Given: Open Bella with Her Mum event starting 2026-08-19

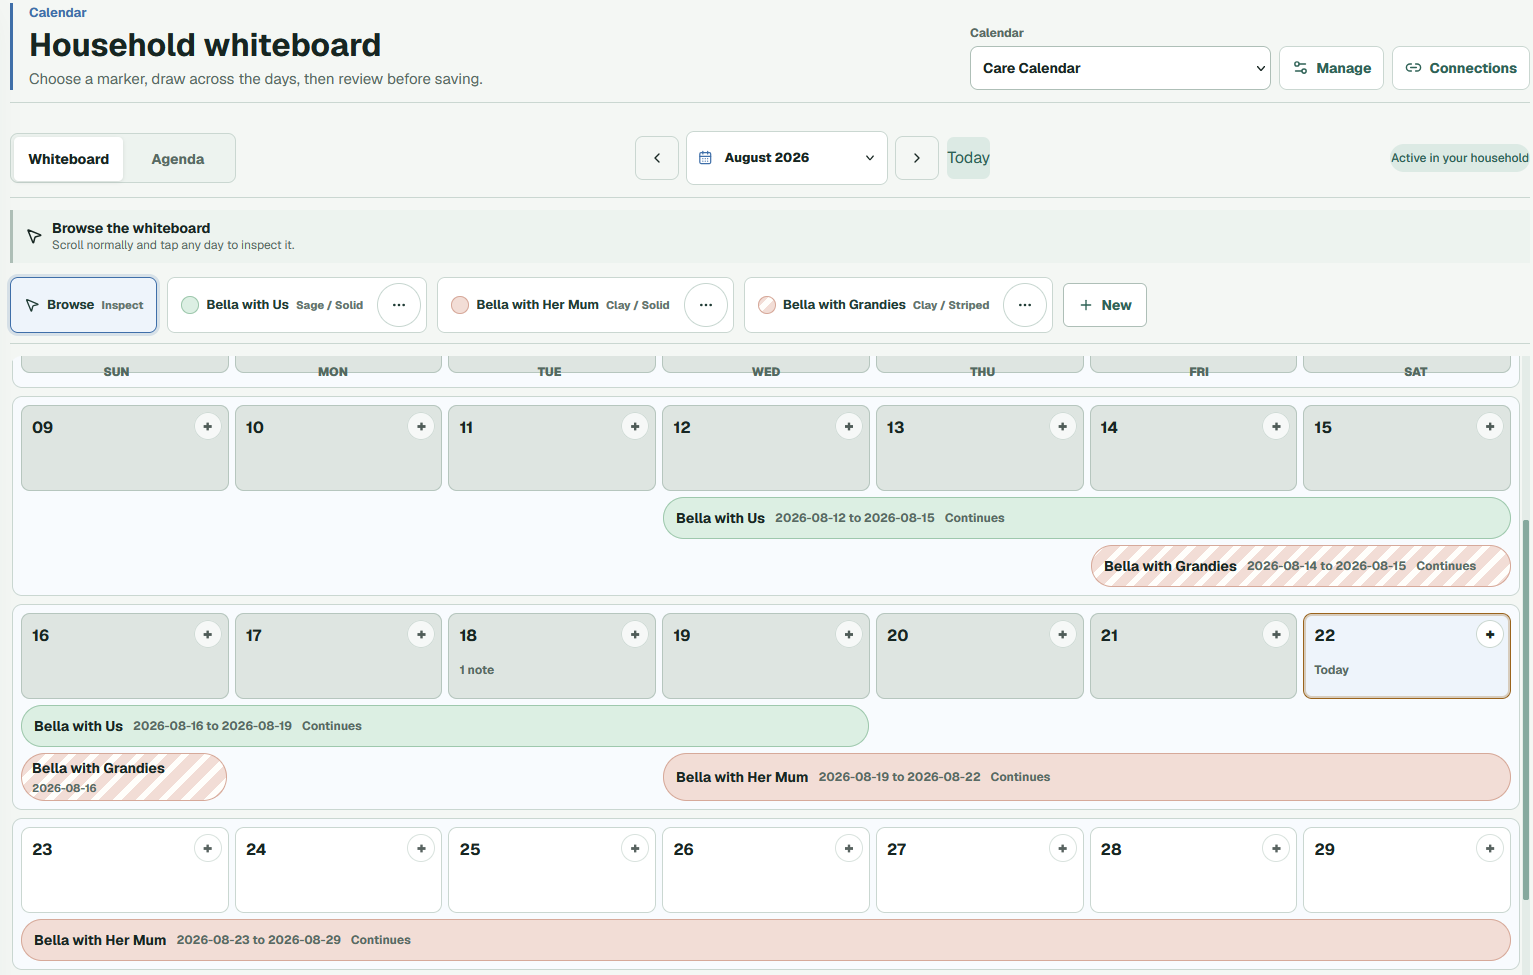Looking at the screenshot, I should click(1087, 777).
